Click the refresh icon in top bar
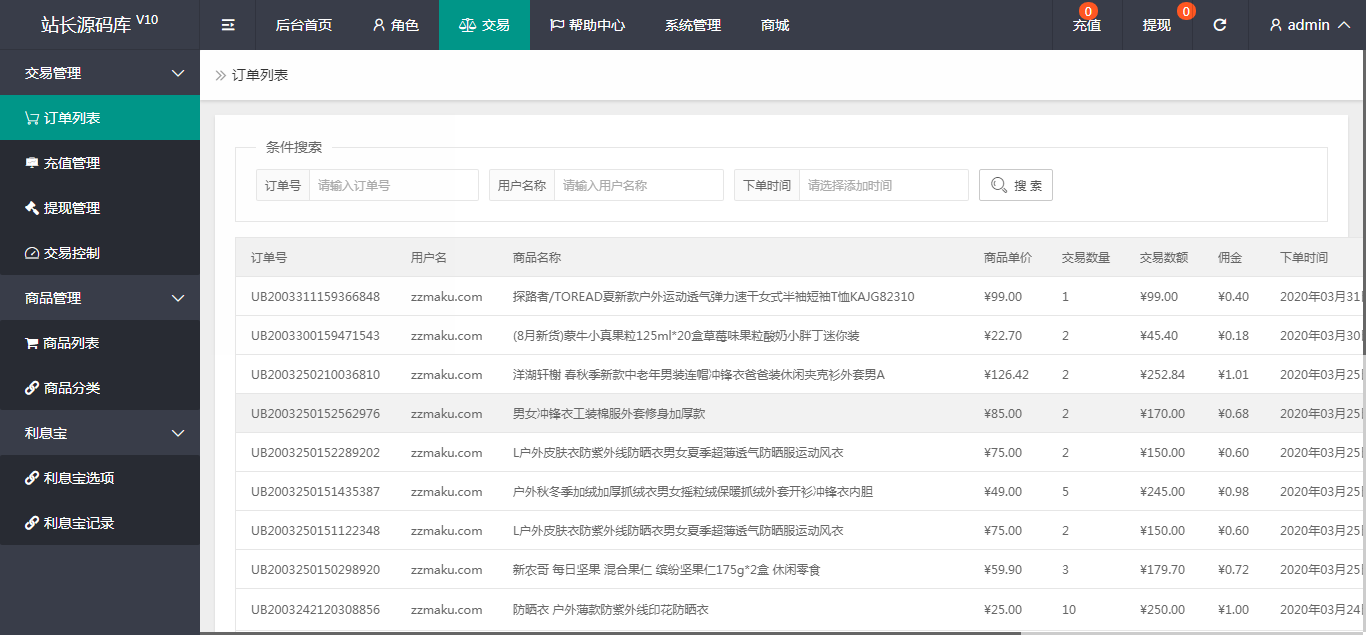Viewport: 1366px width, 635px height. [x=1220, y=25]
